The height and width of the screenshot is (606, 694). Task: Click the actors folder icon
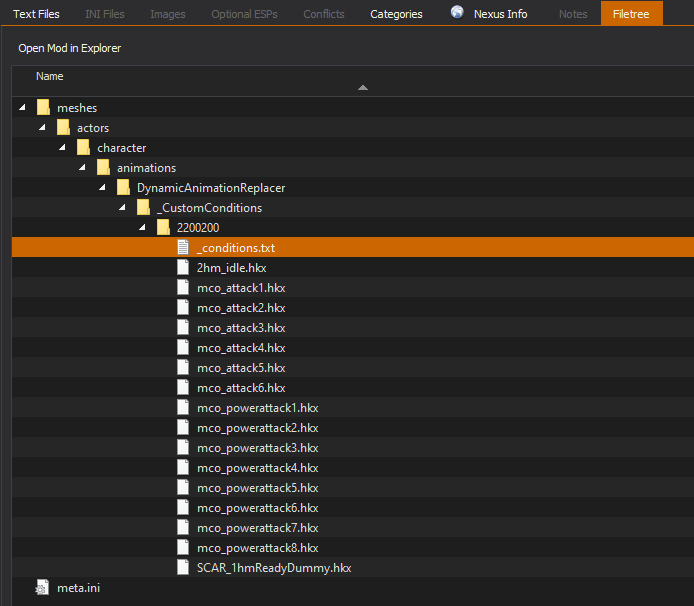coord(63,127)
